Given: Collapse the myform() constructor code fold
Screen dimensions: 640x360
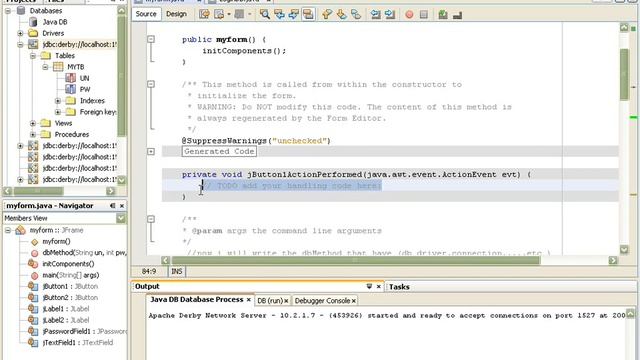Looking at the screenshot, I should 151,39.
